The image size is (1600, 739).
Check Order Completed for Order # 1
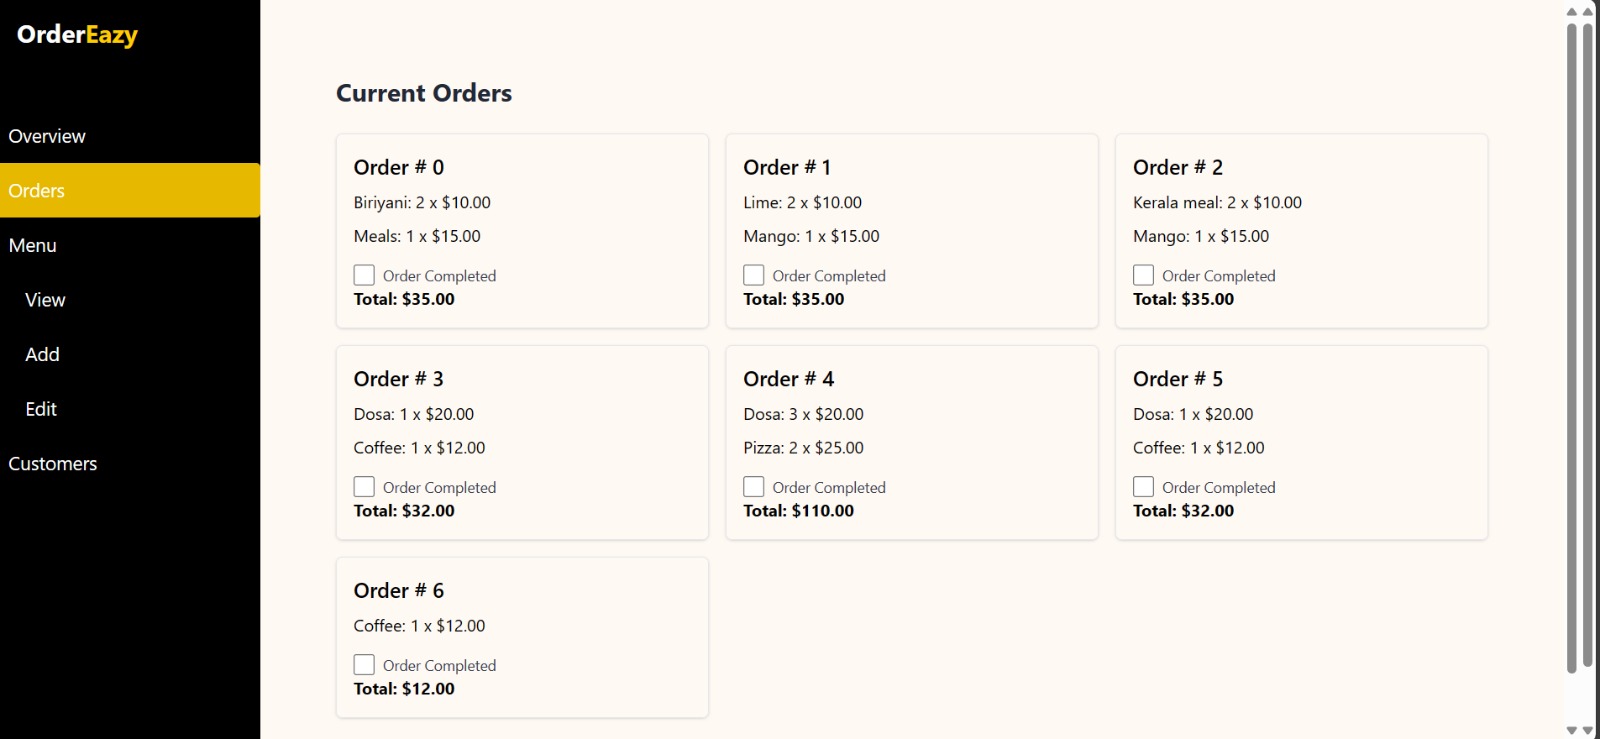(754, 275)
